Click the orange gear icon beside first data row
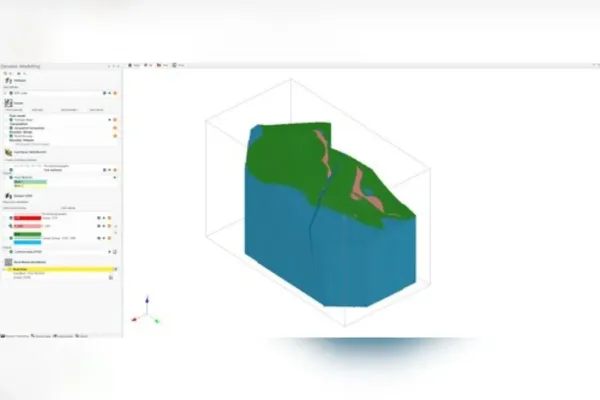This screenshot has width=600, height=400. (115, 93)
